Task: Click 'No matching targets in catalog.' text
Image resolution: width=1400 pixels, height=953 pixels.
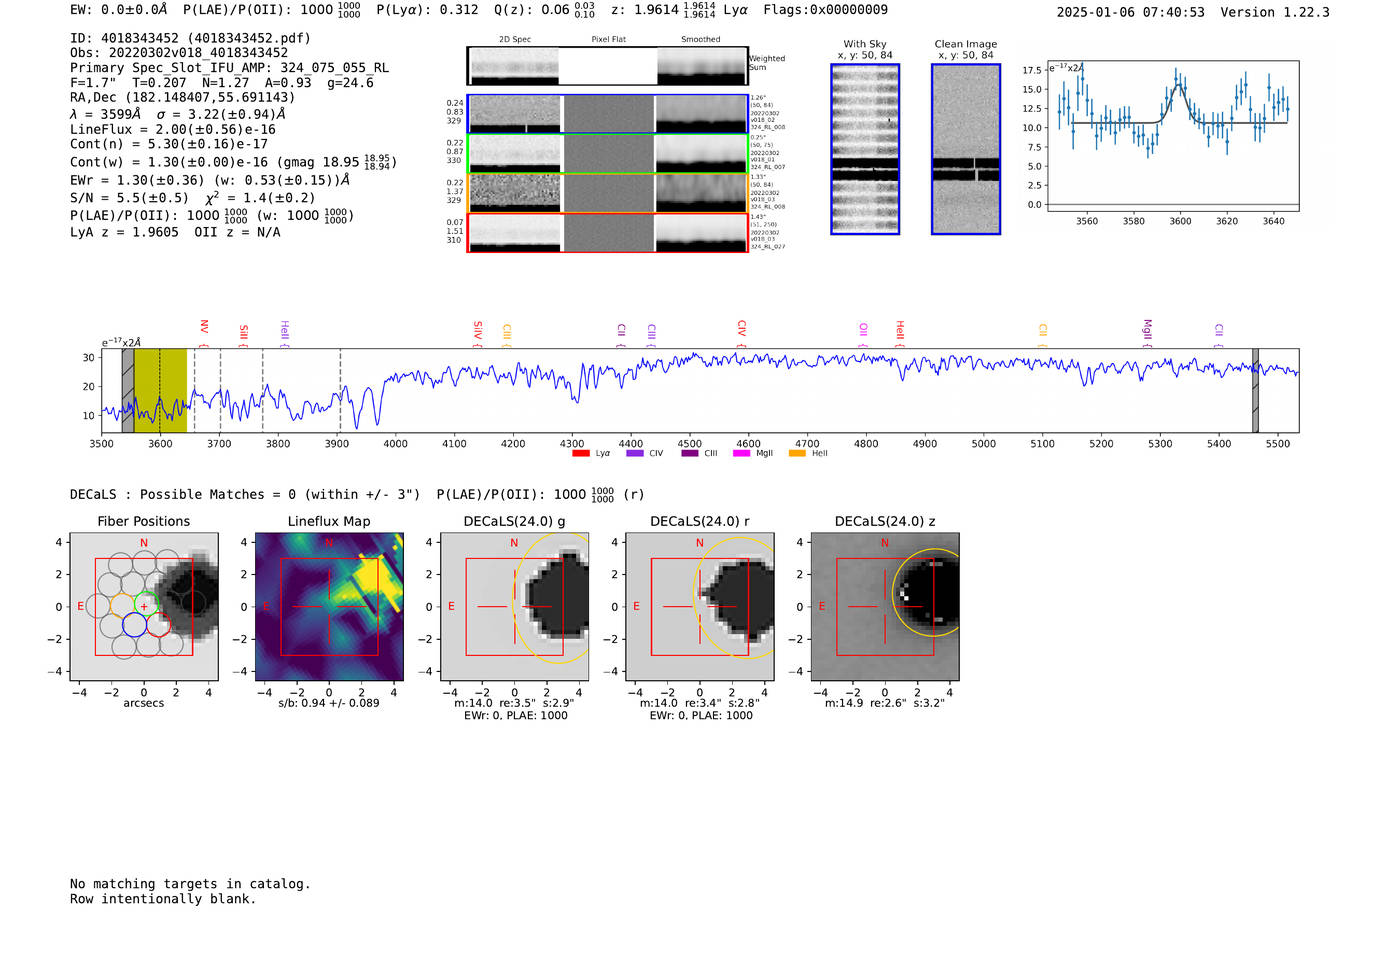Action: (190, 884)
